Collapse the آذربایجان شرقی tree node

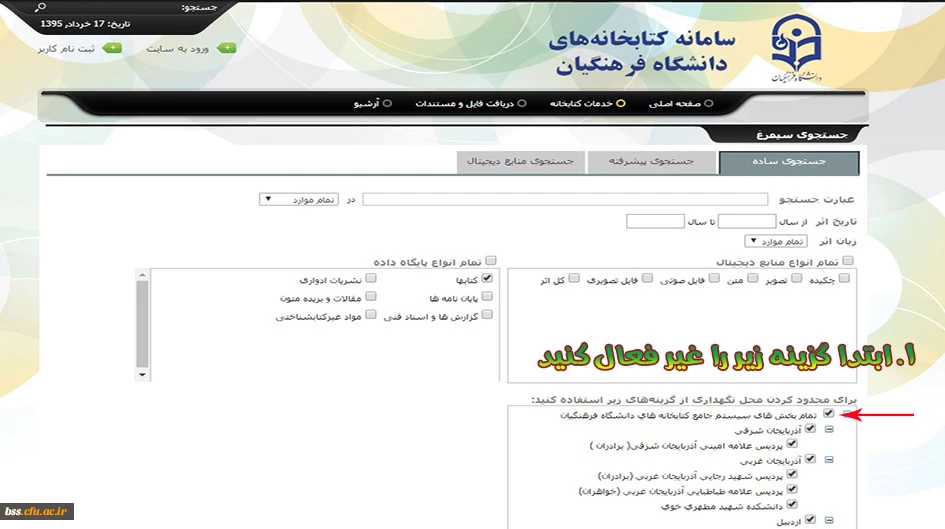pyautogui.click(x=829, y=429)
